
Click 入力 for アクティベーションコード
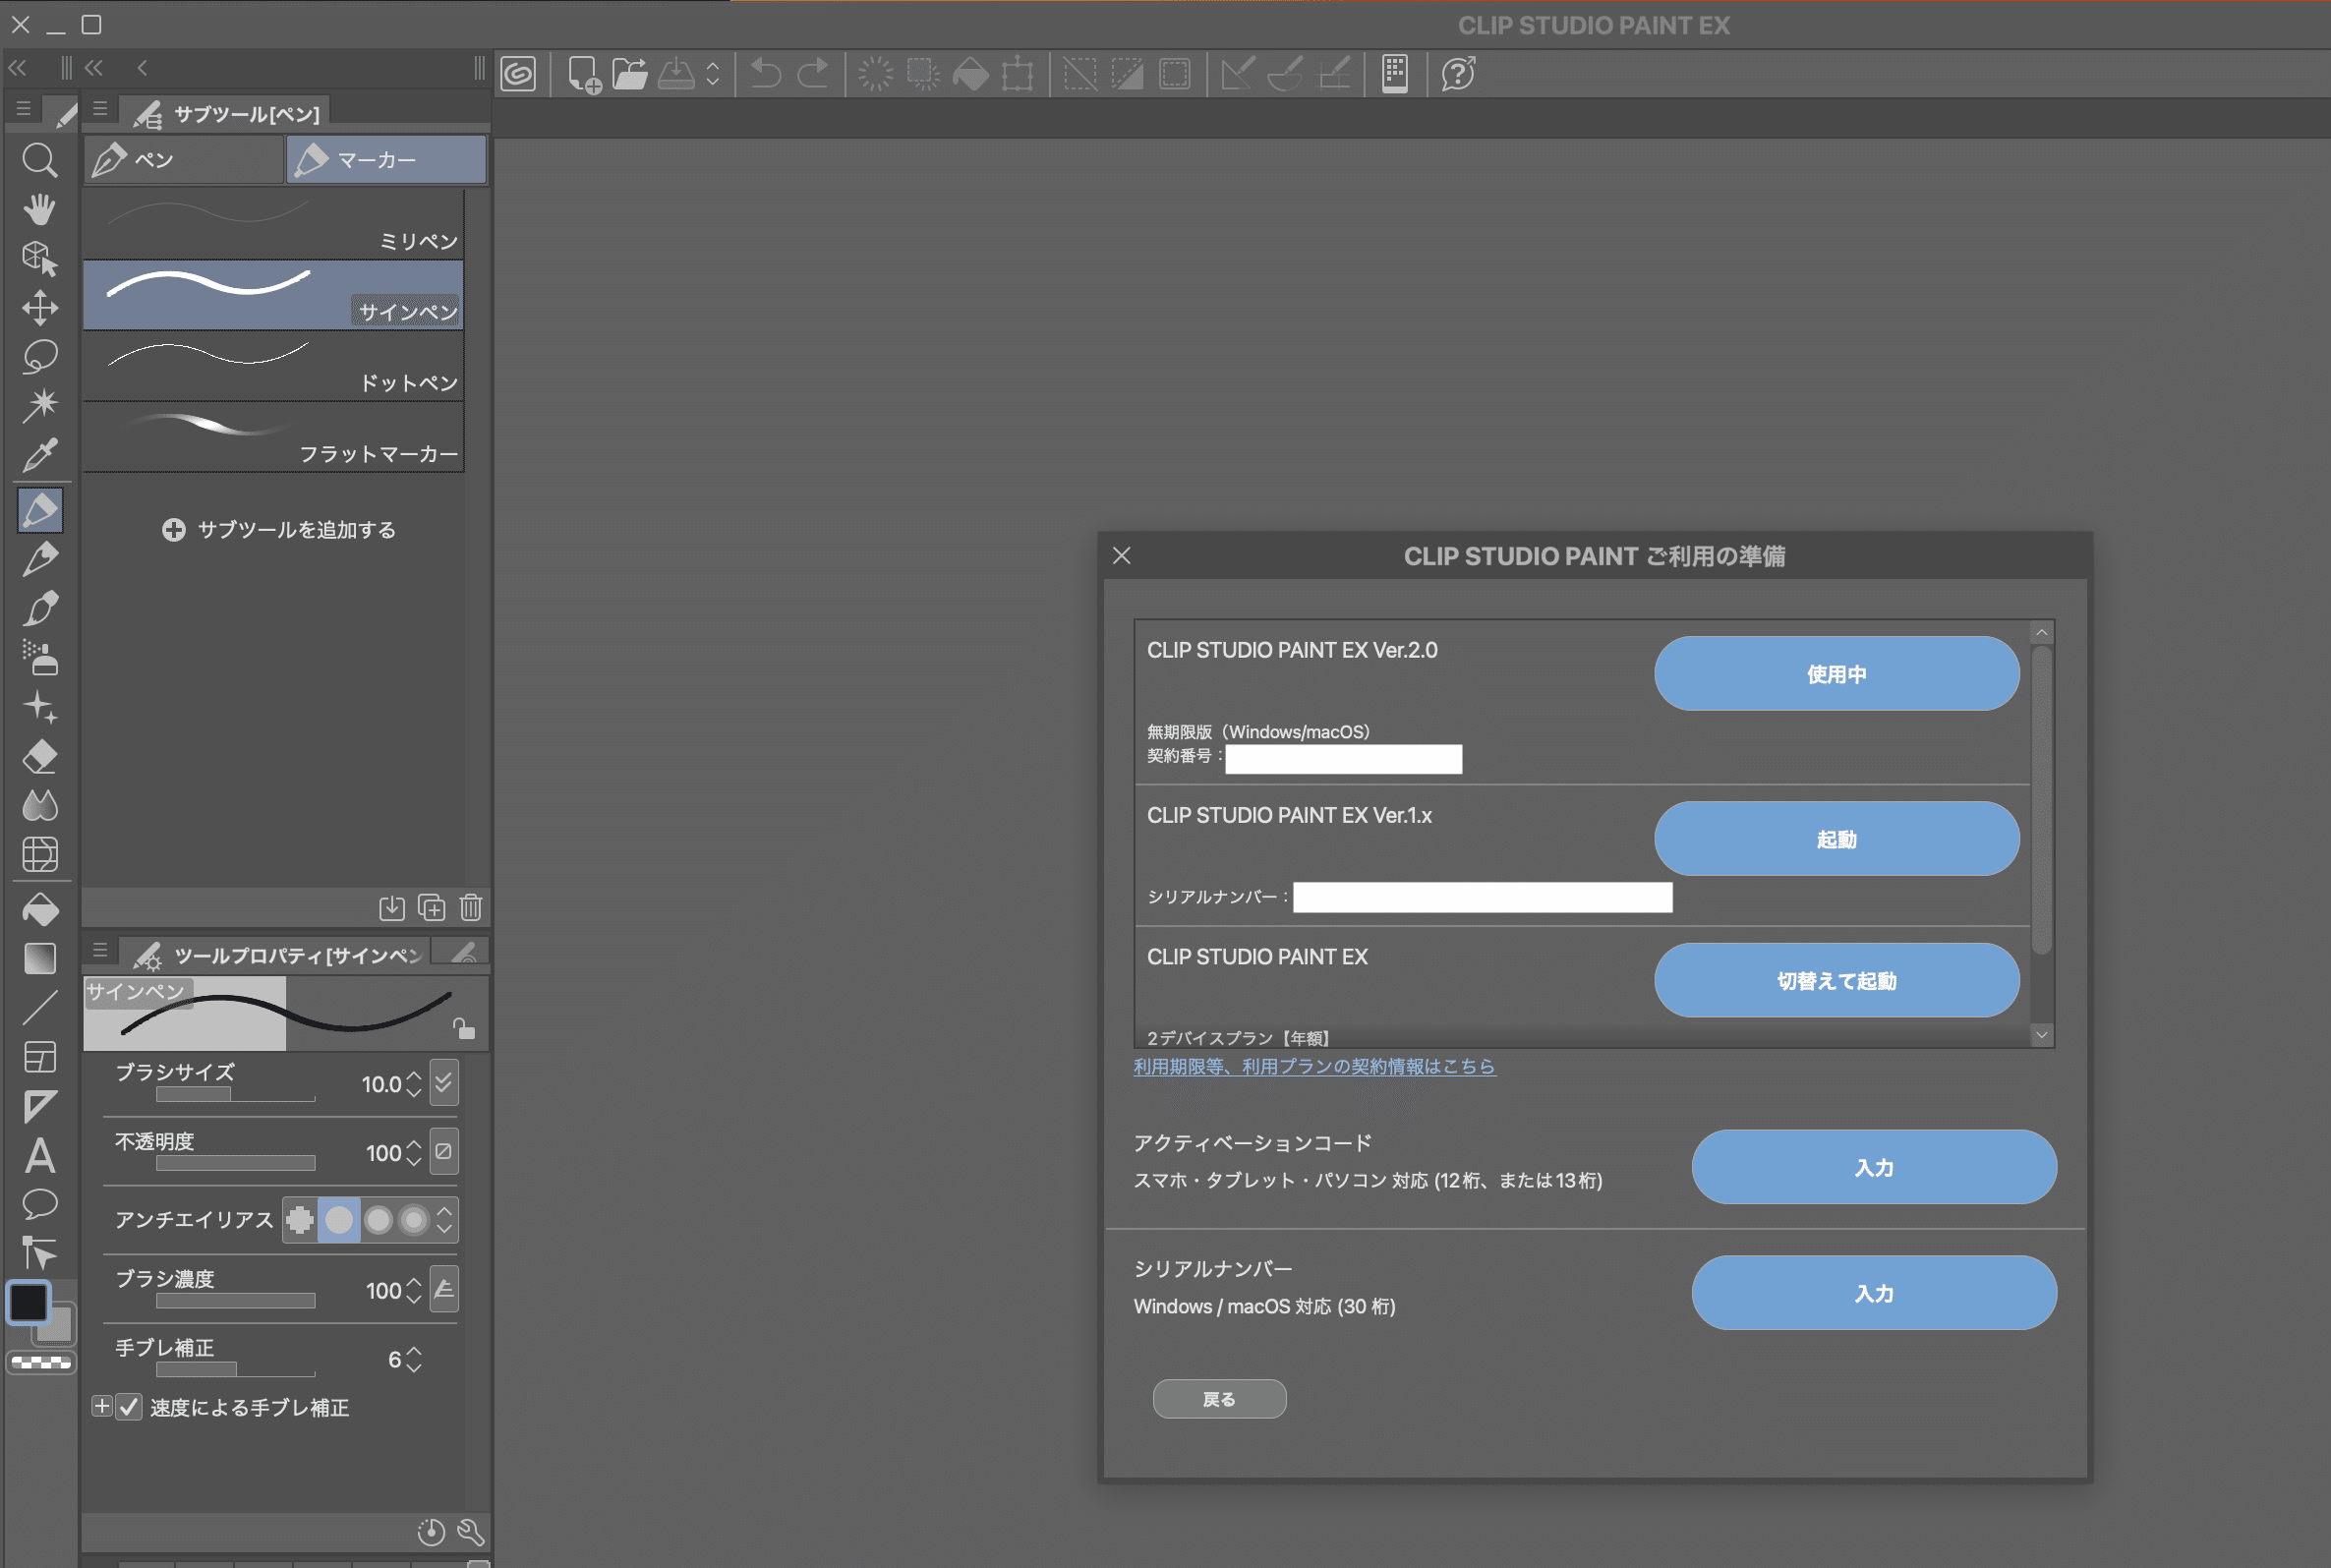tap(1874, 1167)
